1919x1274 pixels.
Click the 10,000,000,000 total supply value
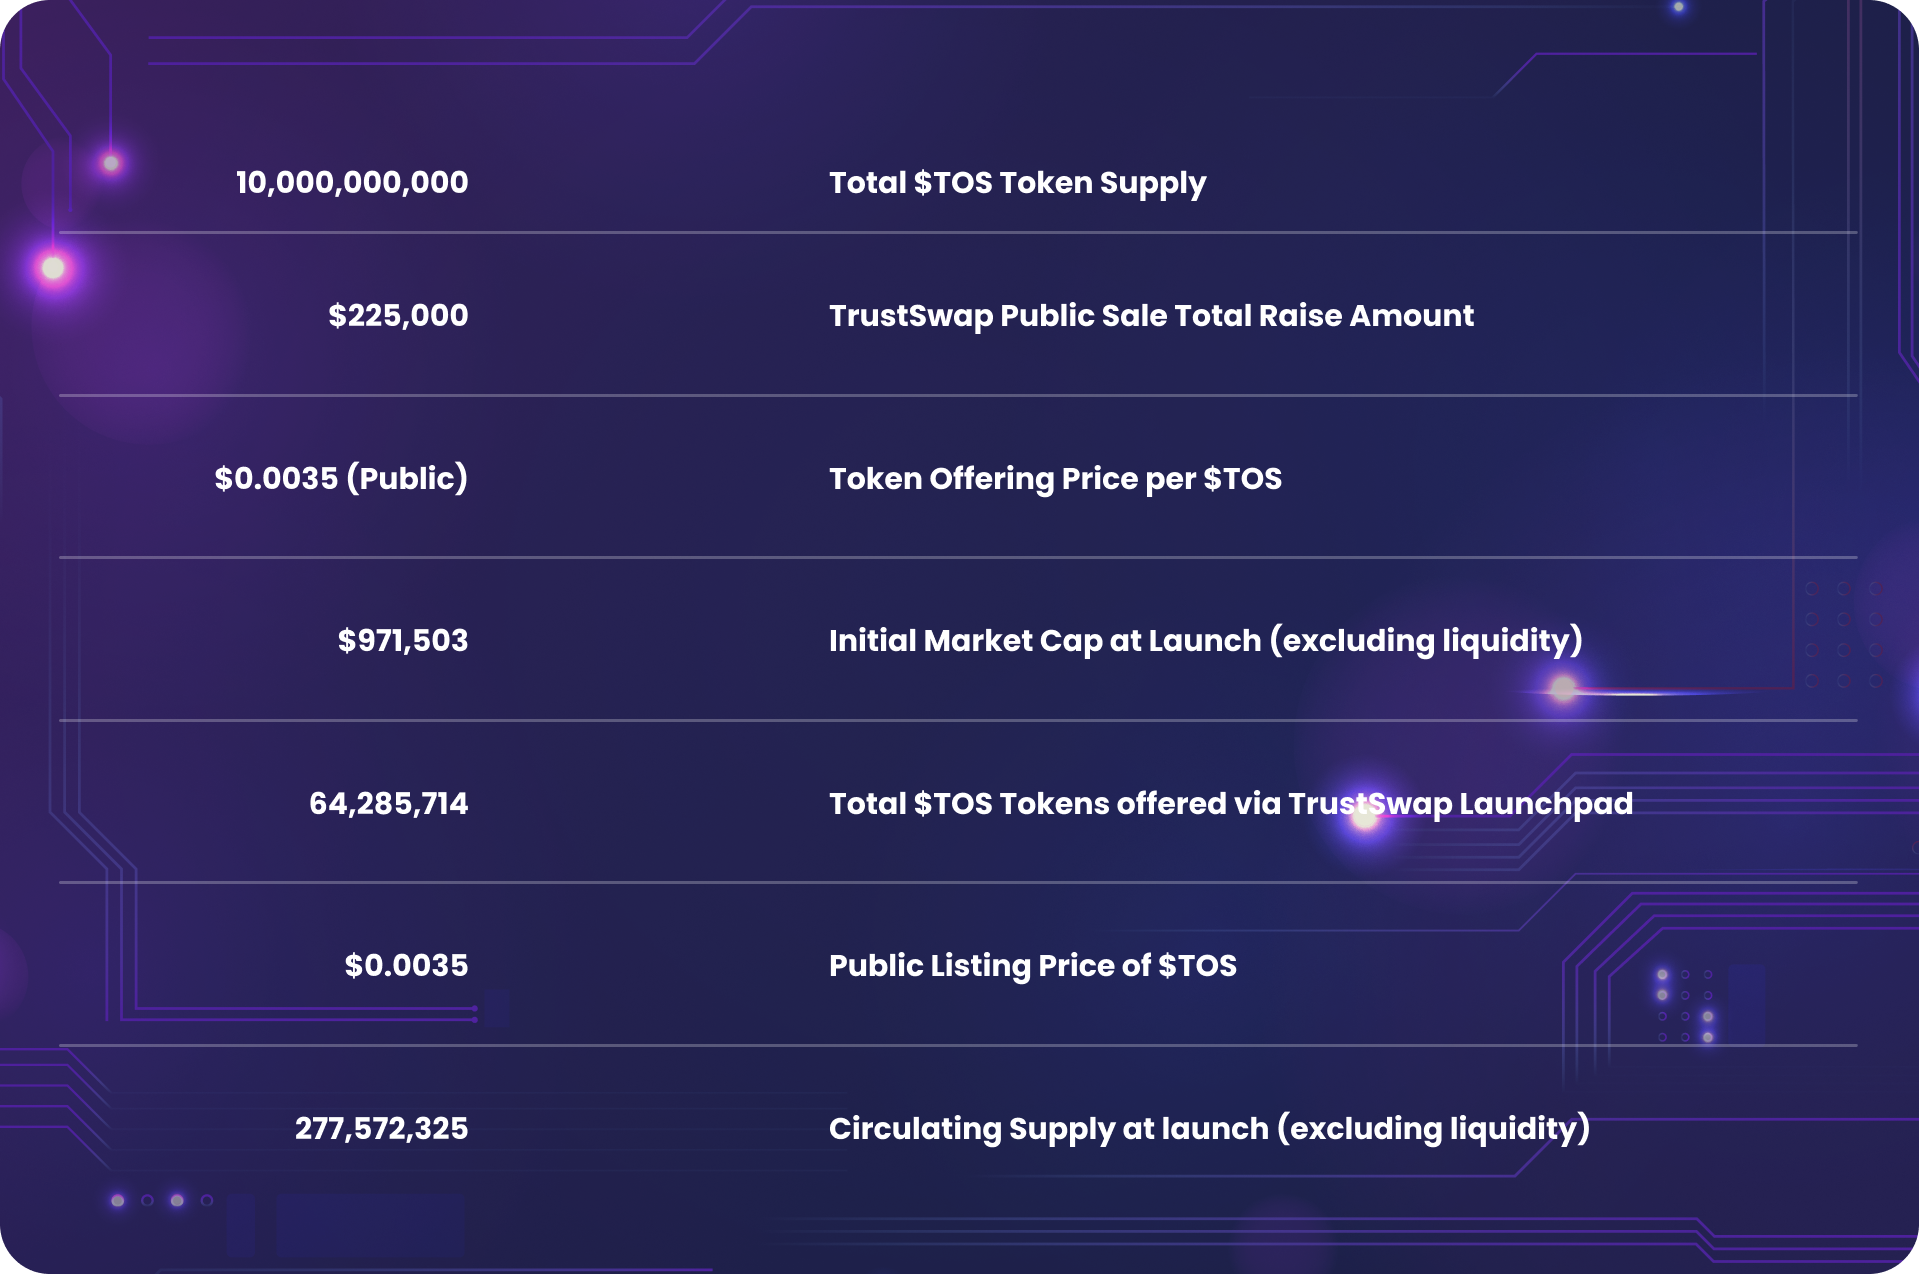[352, 183]
